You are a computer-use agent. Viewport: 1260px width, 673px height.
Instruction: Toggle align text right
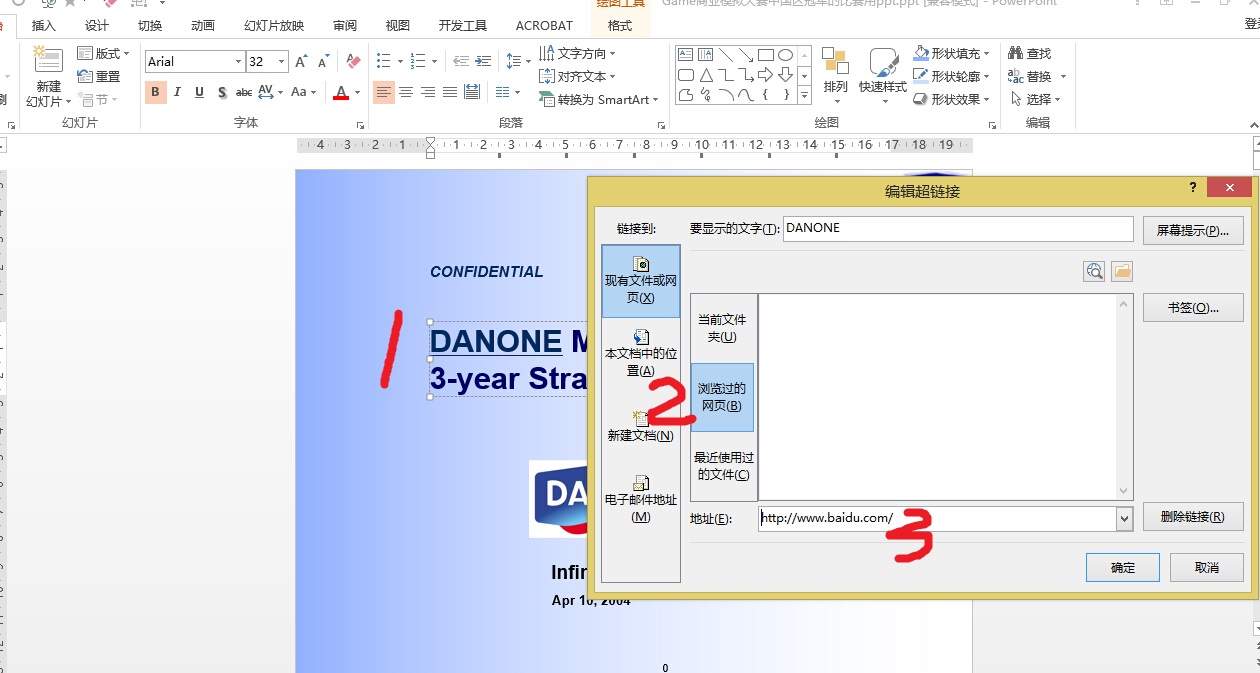click(x=428, y=92)
